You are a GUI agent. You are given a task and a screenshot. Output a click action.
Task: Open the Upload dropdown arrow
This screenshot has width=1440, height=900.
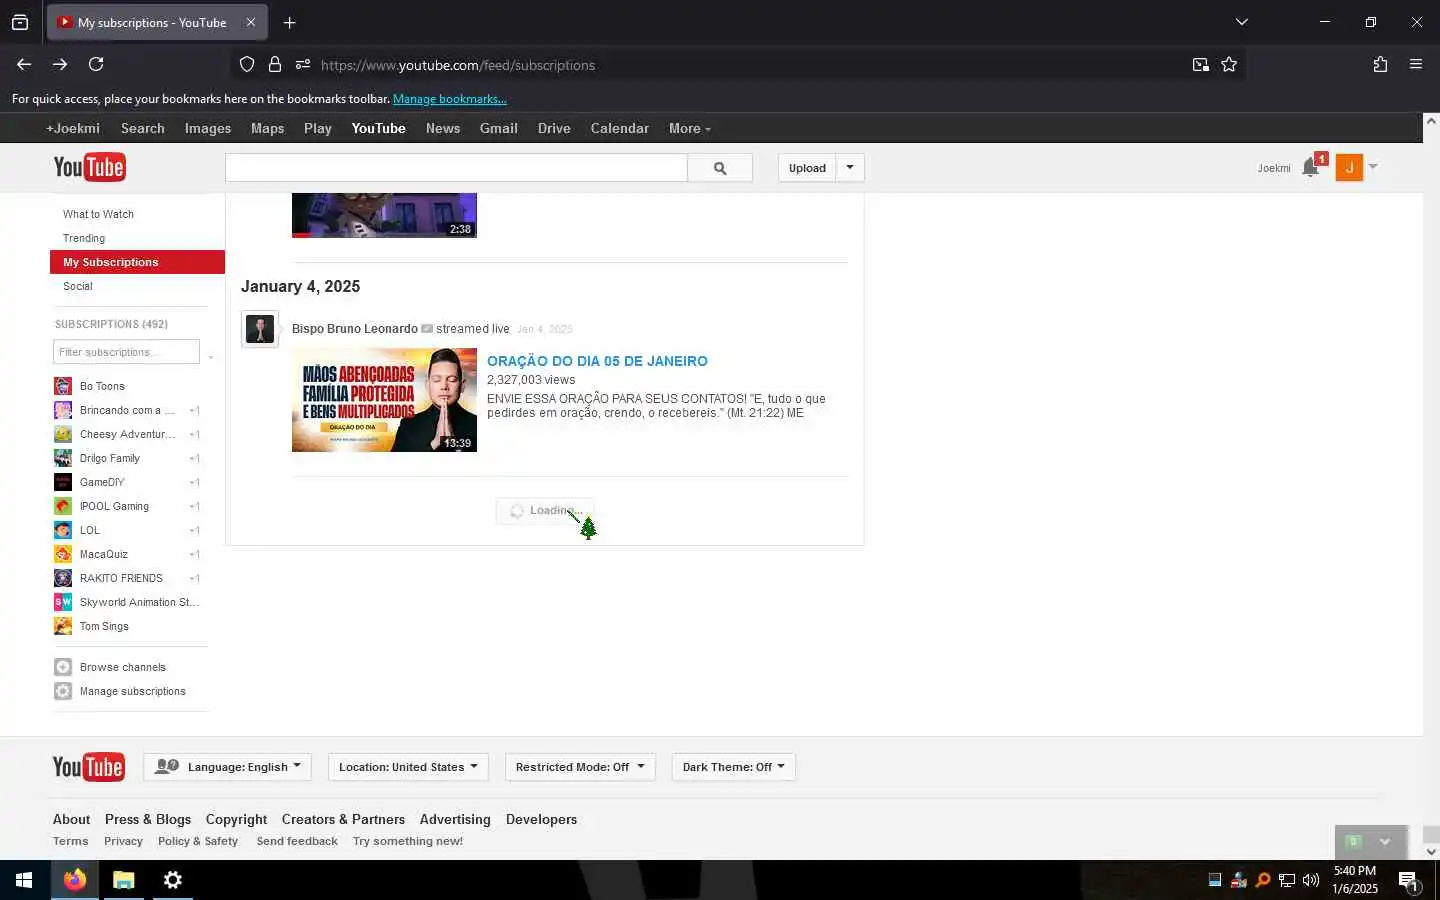pyautogui.click(x=850, y=168)
